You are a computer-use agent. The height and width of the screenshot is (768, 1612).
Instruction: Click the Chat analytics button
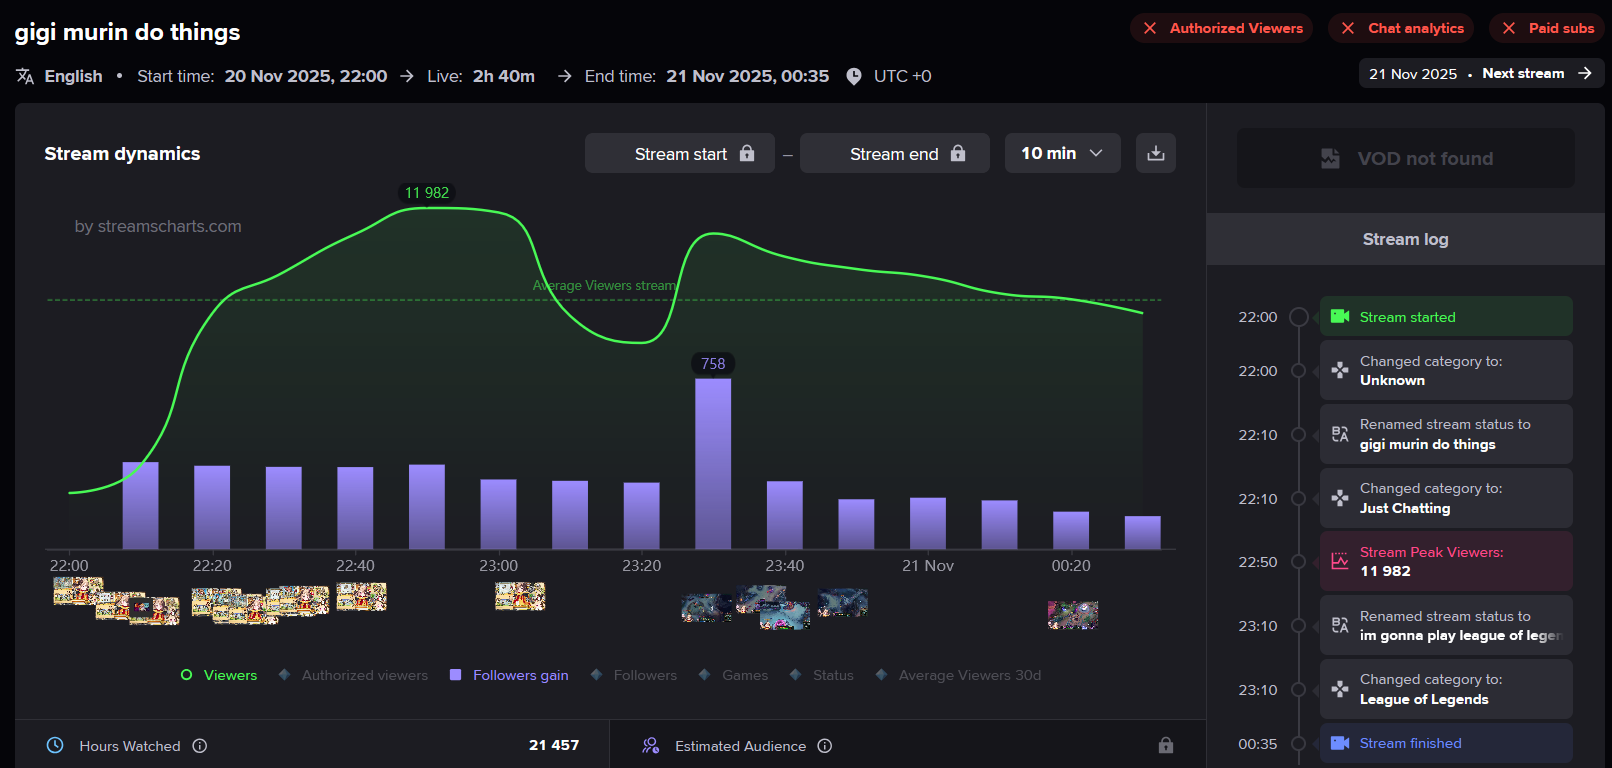(1401, 28)
